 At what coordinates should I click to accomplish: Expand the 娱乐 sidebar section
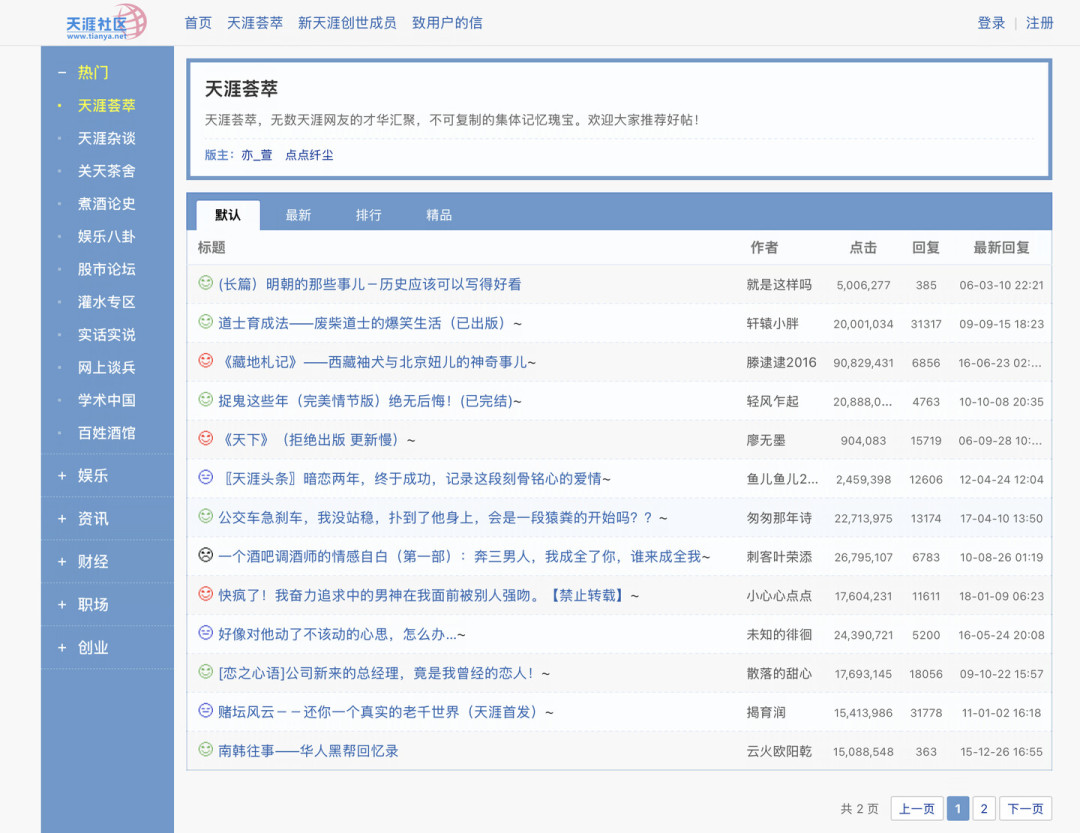62,476
